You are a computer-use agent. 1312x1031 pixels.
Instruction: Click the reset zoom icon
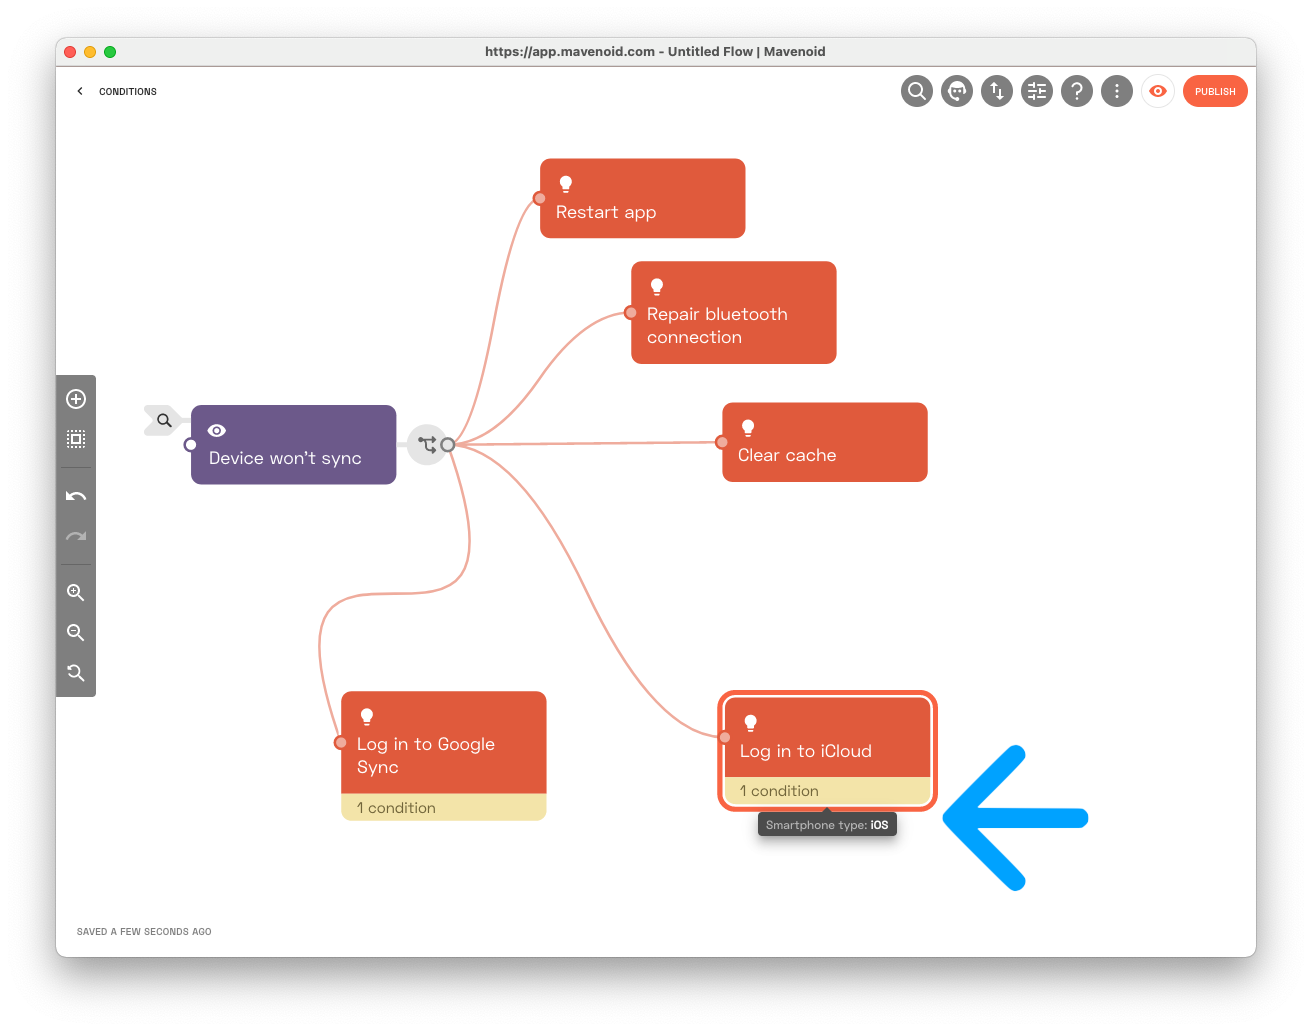click(x=76, y=673)
